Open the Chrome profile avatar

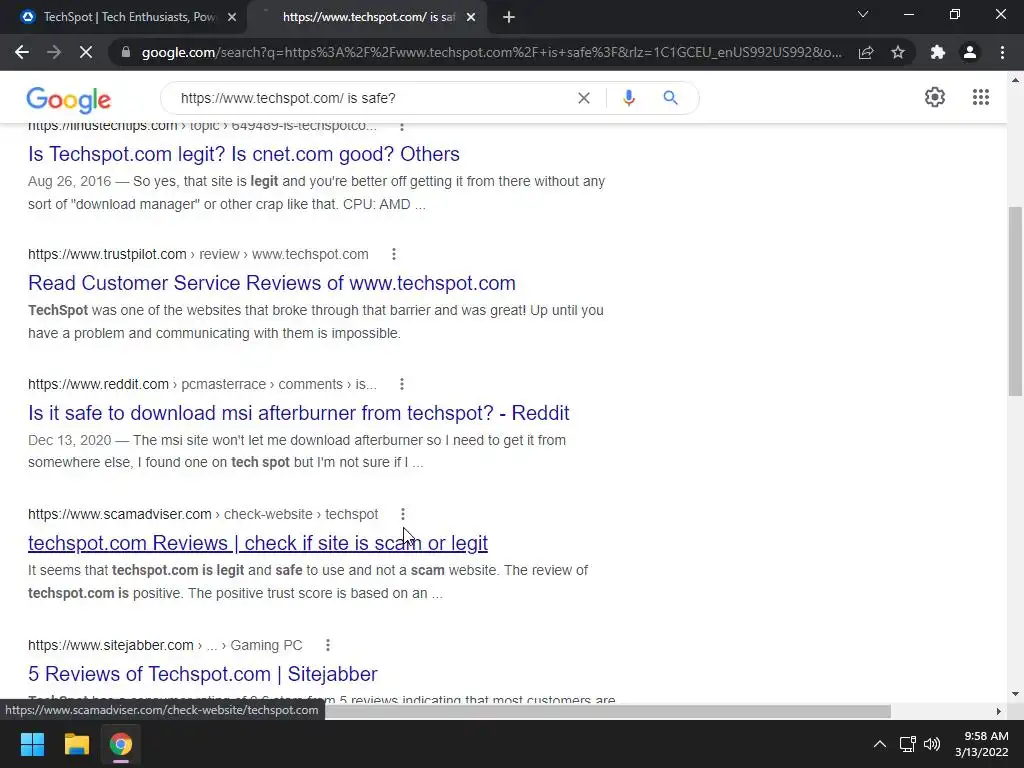[970, 52]
